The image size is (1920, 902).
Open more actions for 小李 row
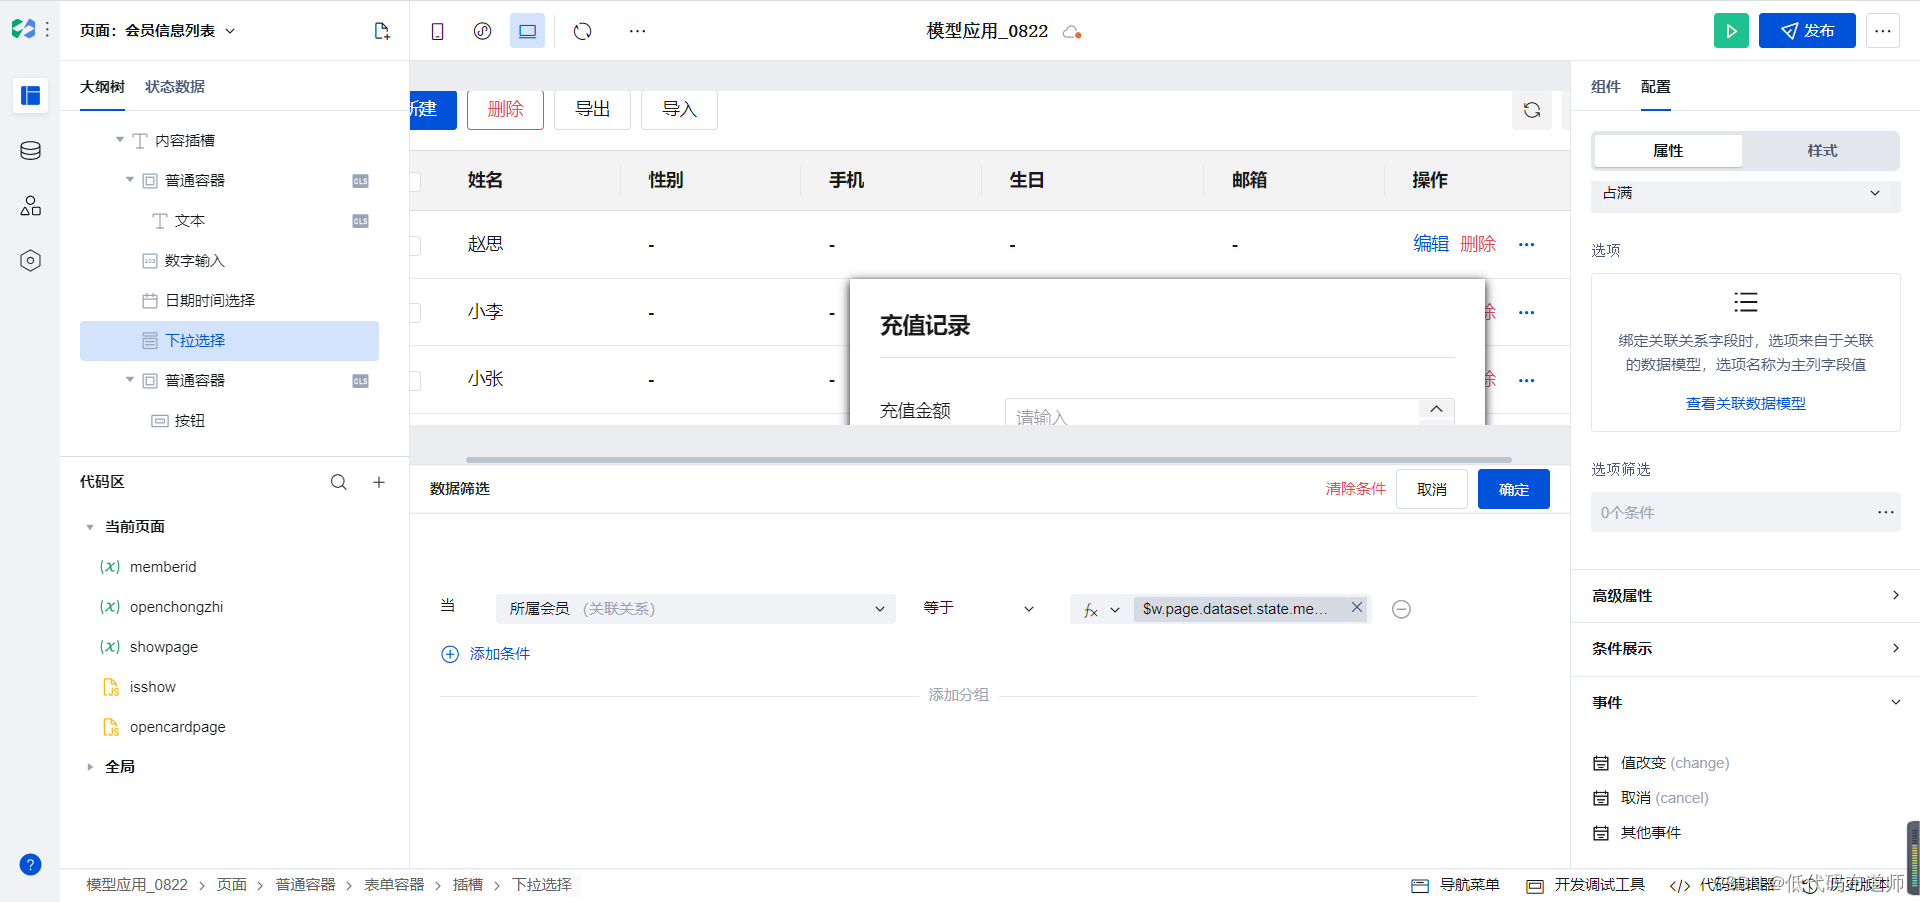click(x=1526, y=313)
